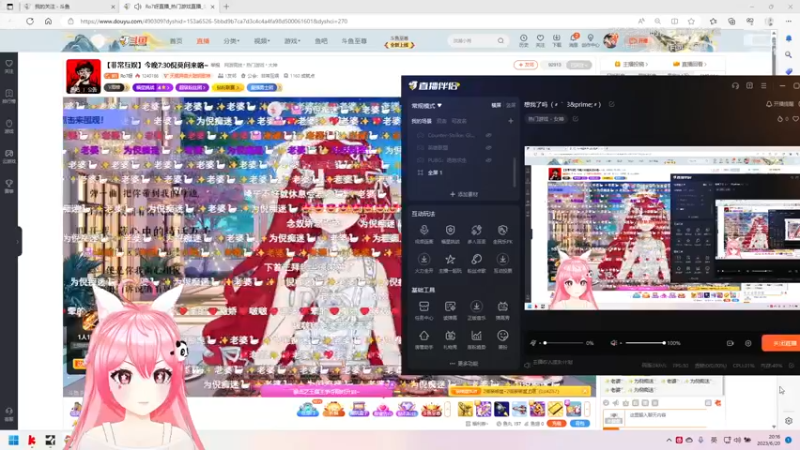The width and height of the screenshot is (800, 450).
Task: Click the record icon beside the gear
Action: coord(730,343)
